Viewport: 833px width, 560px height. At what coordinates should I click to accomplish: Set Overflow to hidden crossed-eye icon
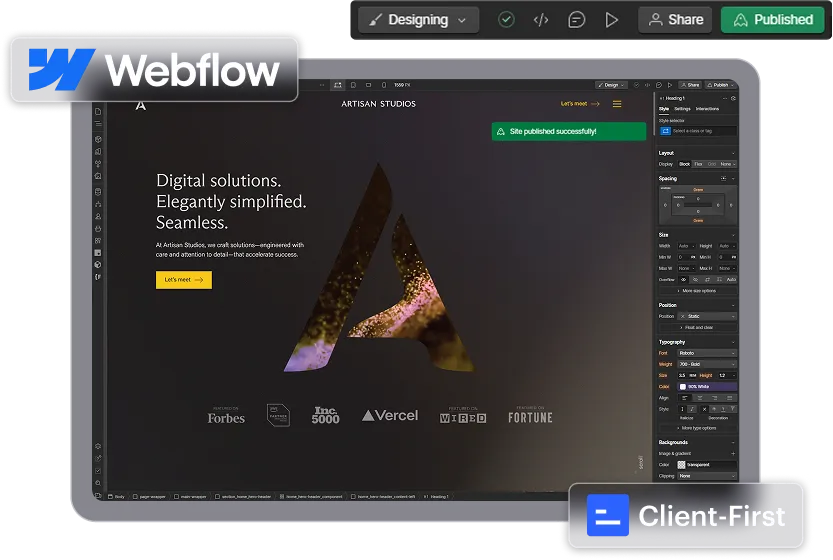[695, 279]
